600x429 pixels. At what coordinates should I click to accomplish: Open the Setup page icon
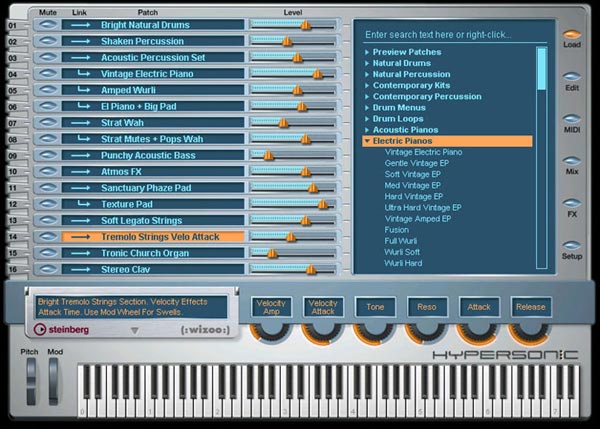tap(571, 243)
